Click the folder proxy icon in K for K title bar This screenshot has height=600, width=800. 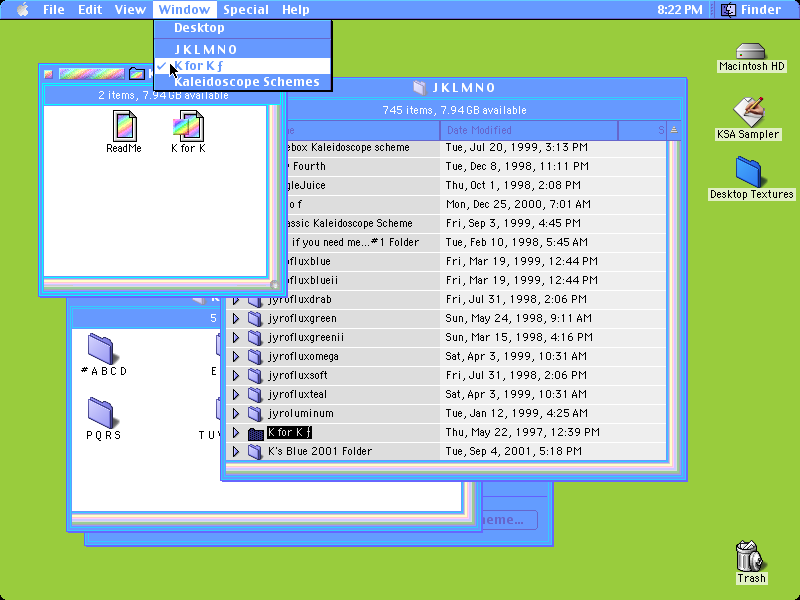[x=137, y=73]
